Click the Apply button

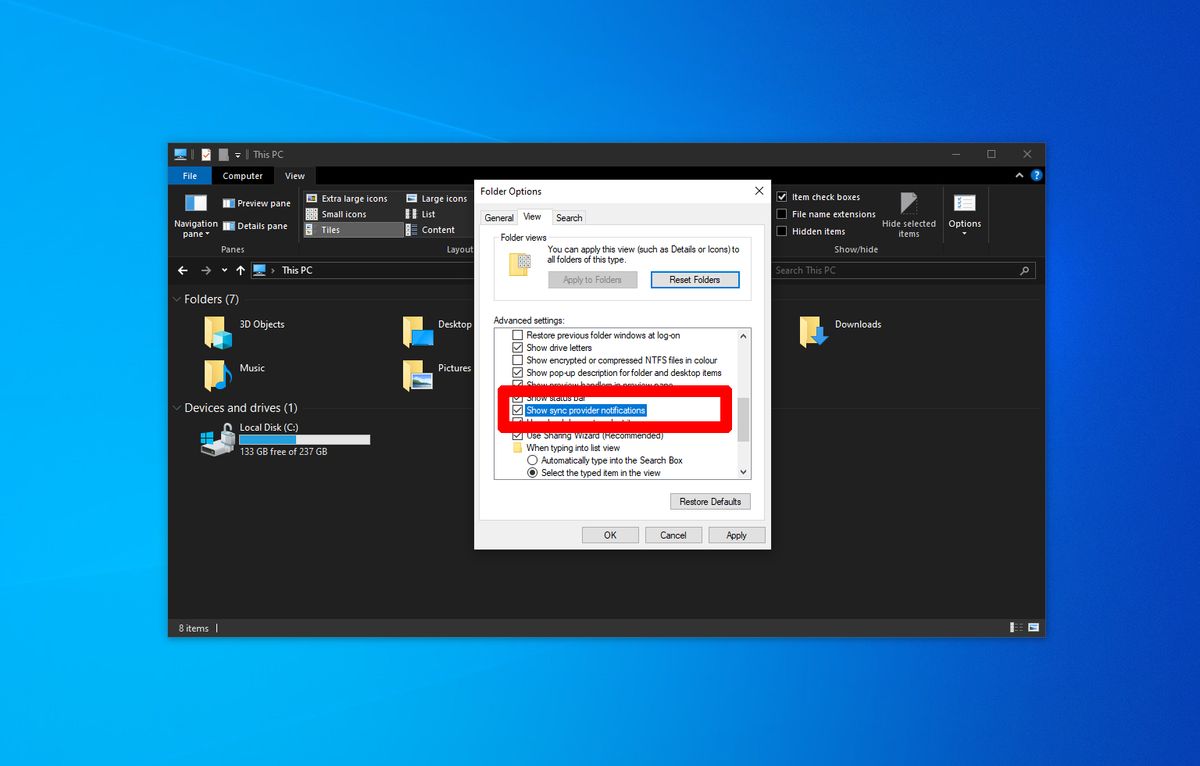tap(736, 535)
